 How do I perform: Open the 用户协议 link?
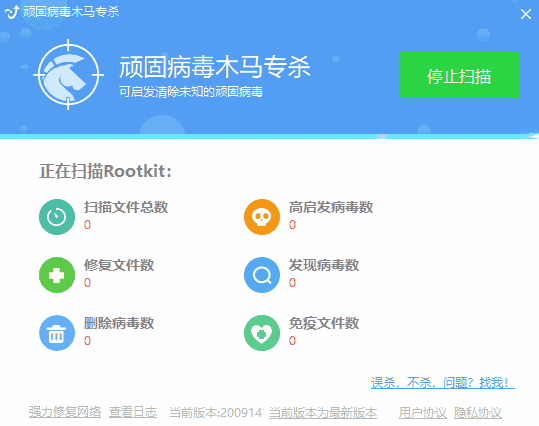pos(422,412)
